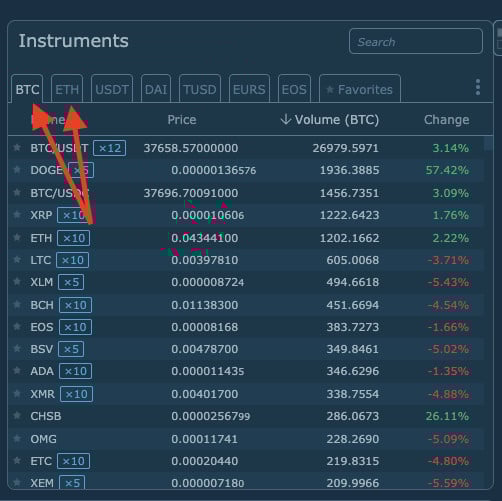Mark XRP as a favorite
The width and height of the screenshot is (502, 501).
[x=17, y=215]
